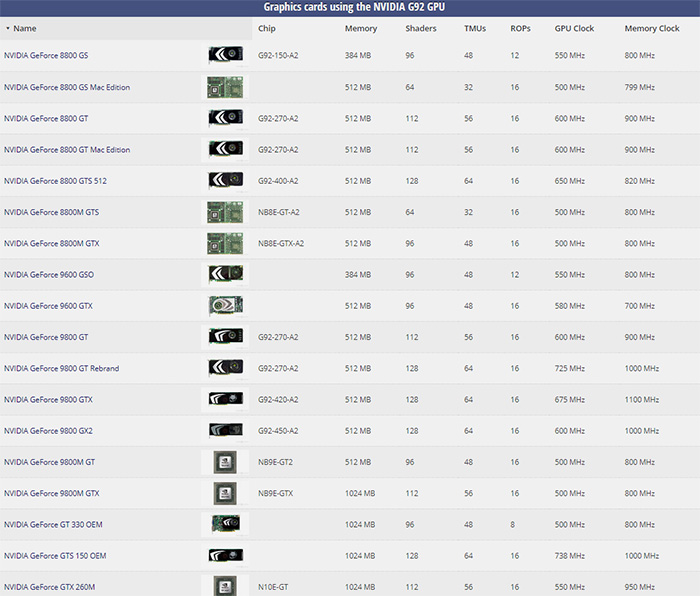
Task: Select chip value G92-400-A2
Action: tap(278, 181)
